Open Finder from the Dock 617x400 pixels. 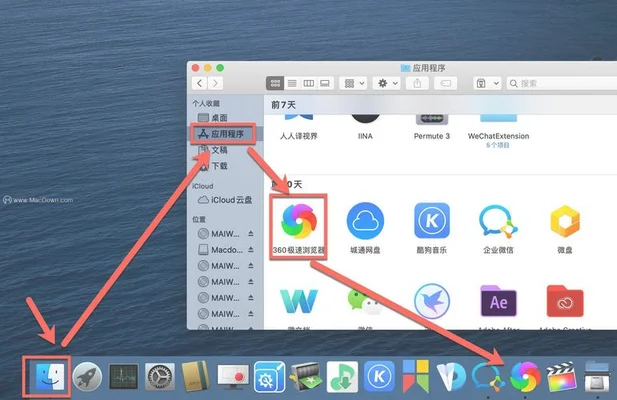[50, 376]
